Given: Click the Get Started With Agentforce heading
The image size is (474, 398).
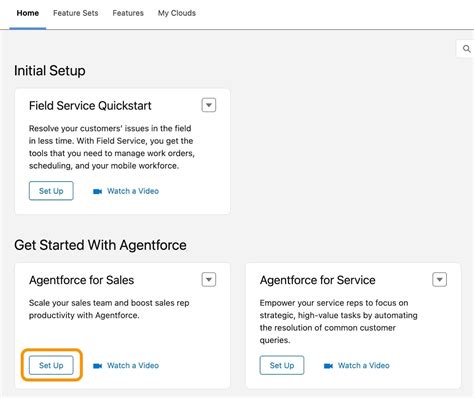Looking at the screenshot, I should [x=100, y=245].
